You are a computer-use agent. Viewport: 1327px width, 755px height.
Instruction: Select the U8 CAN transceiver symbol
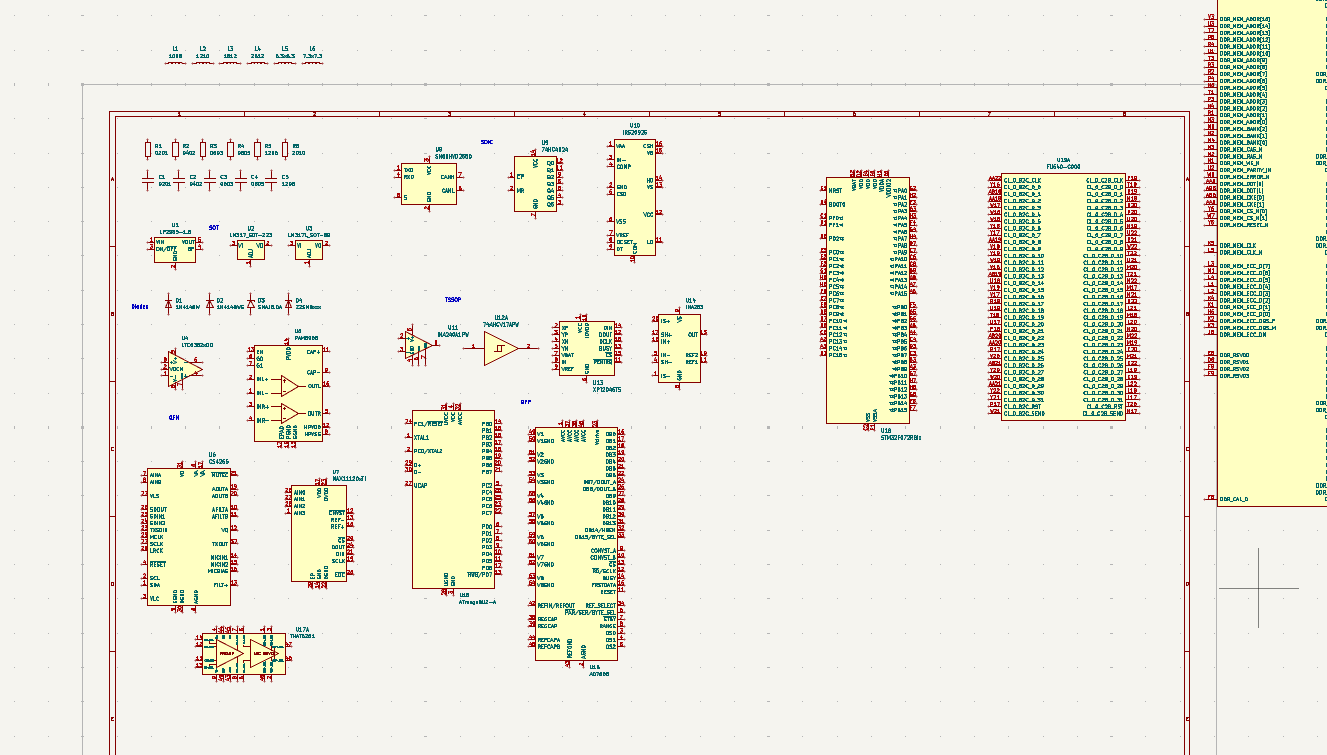[429, 184]
